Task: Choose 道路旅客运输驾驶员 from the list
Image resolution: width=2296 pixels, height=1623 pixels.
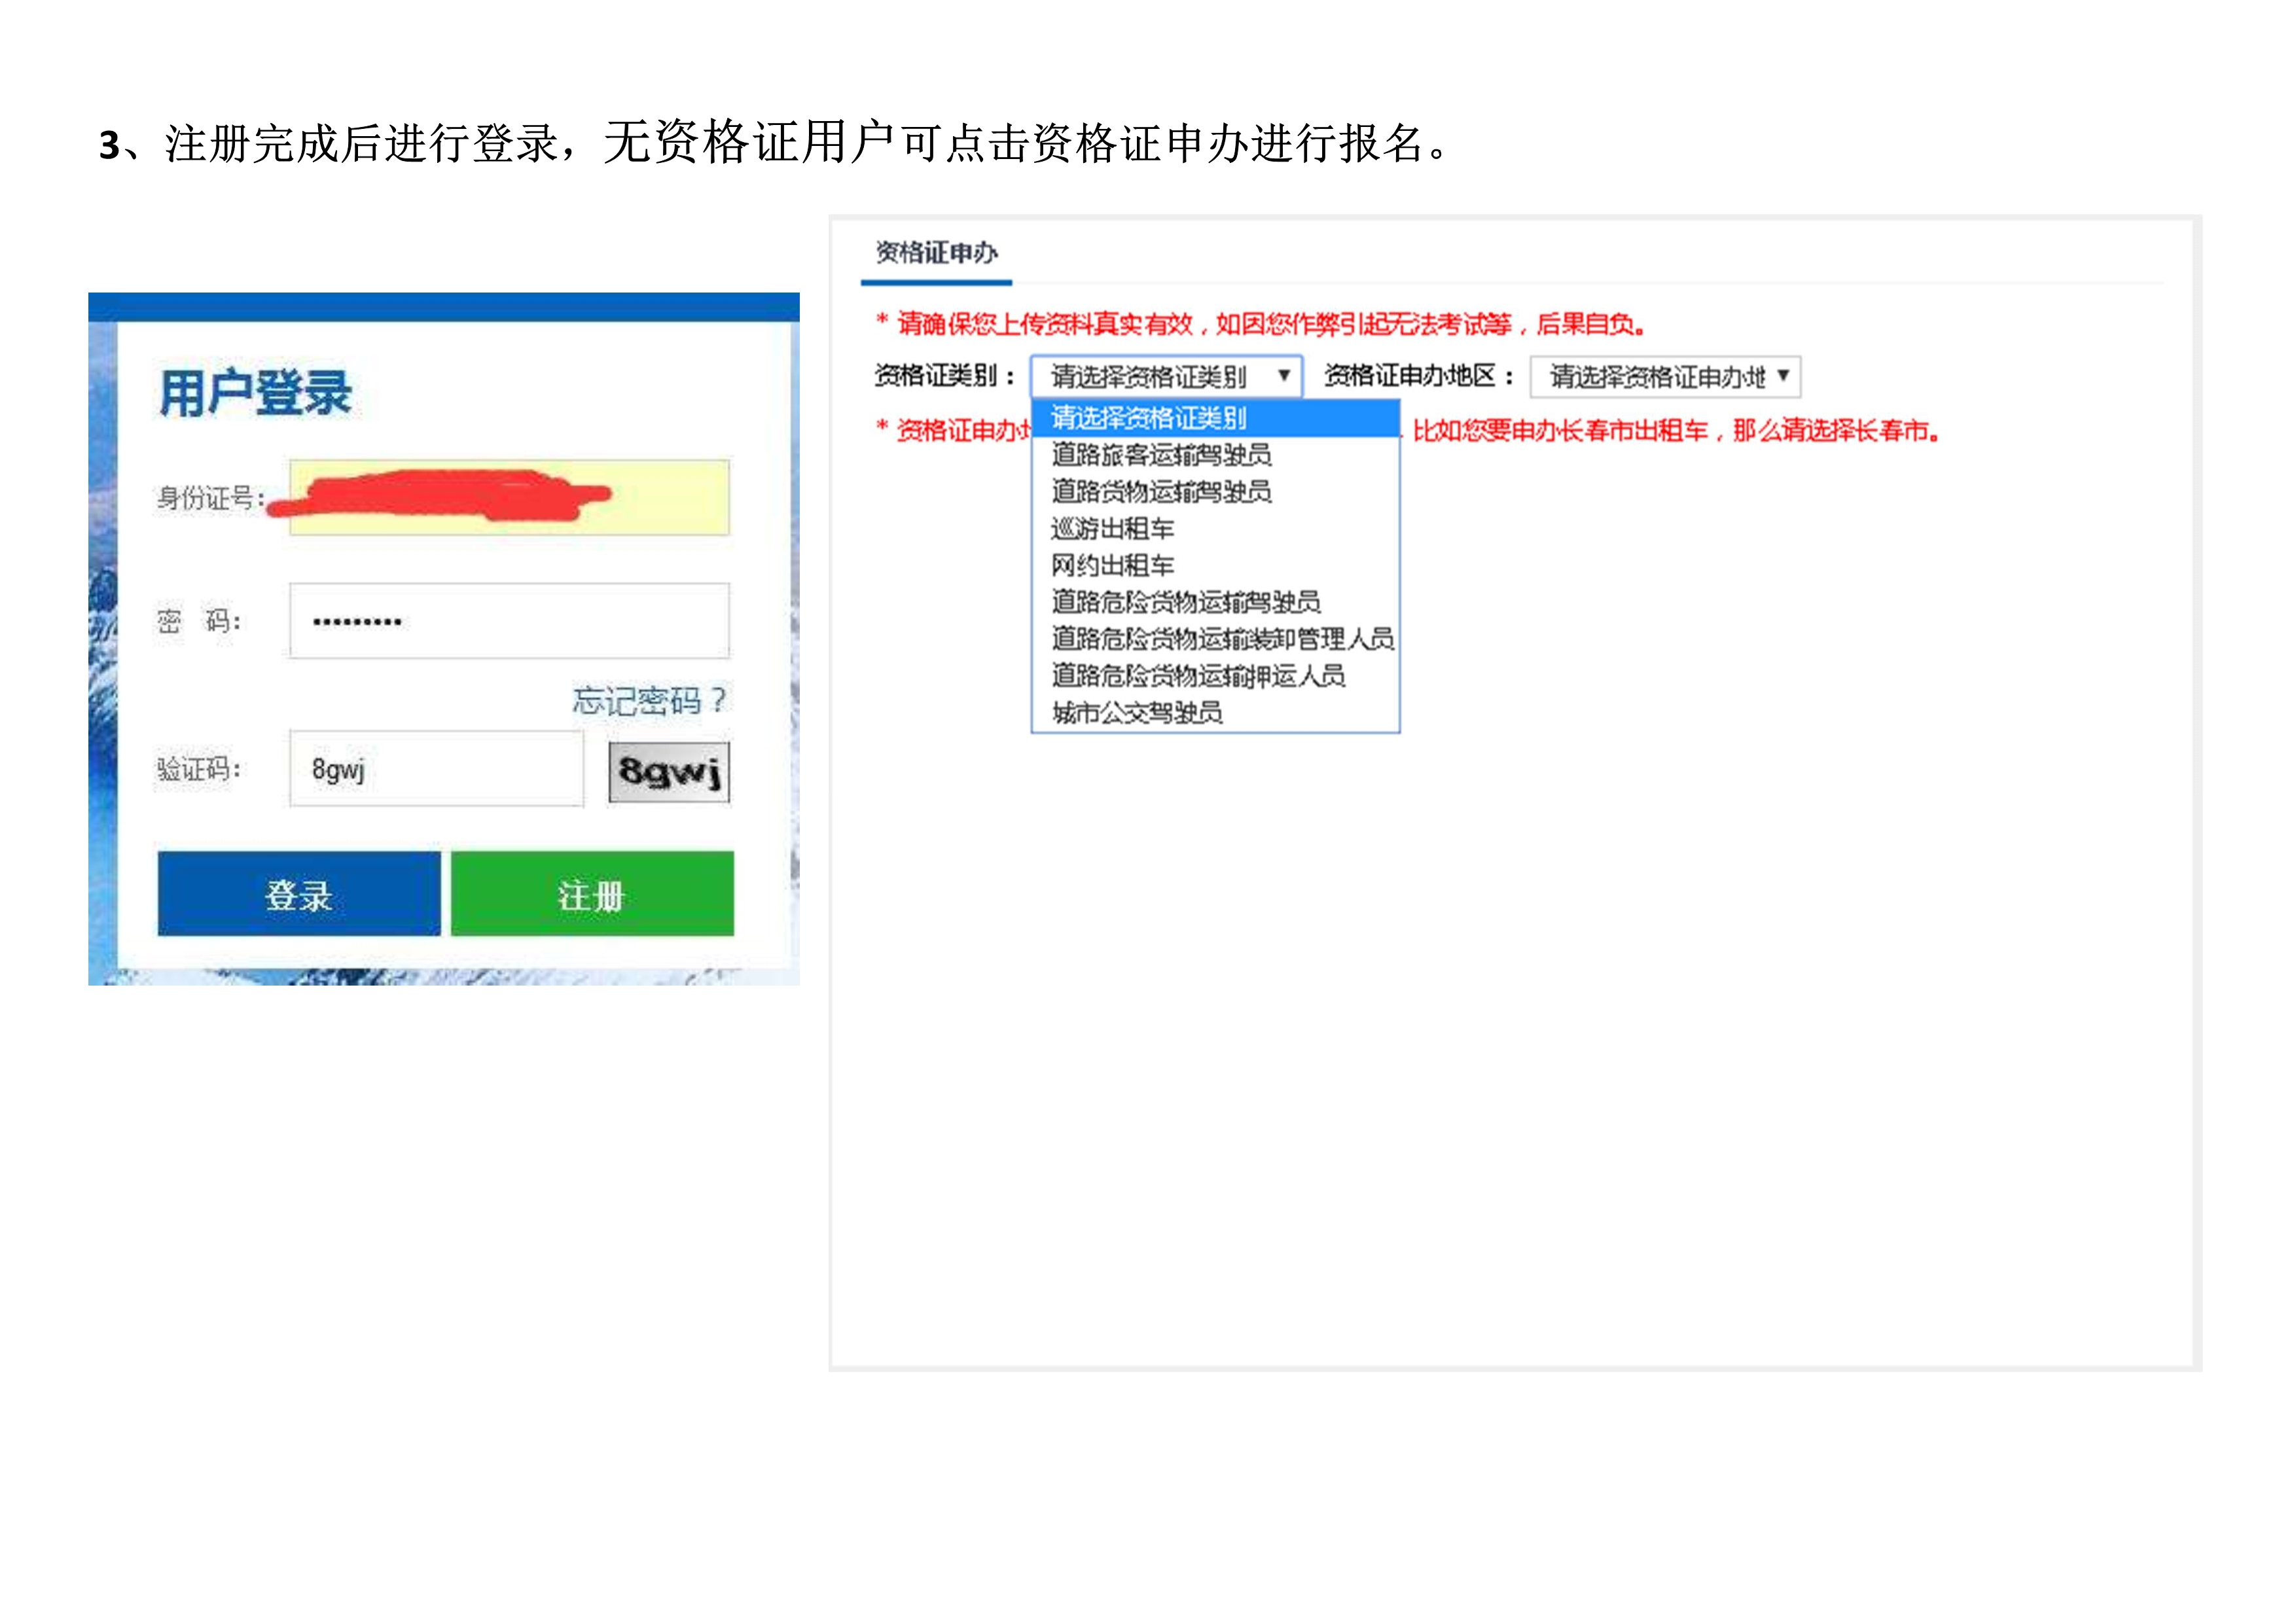Action: (1161, 455)
